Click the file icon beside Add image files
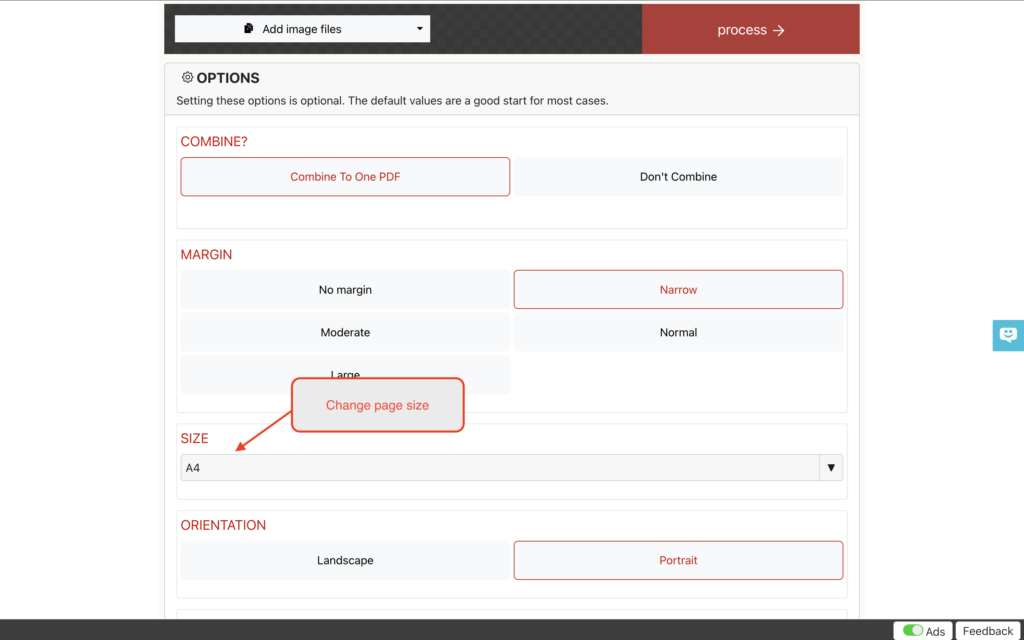 tap(249, 29)
